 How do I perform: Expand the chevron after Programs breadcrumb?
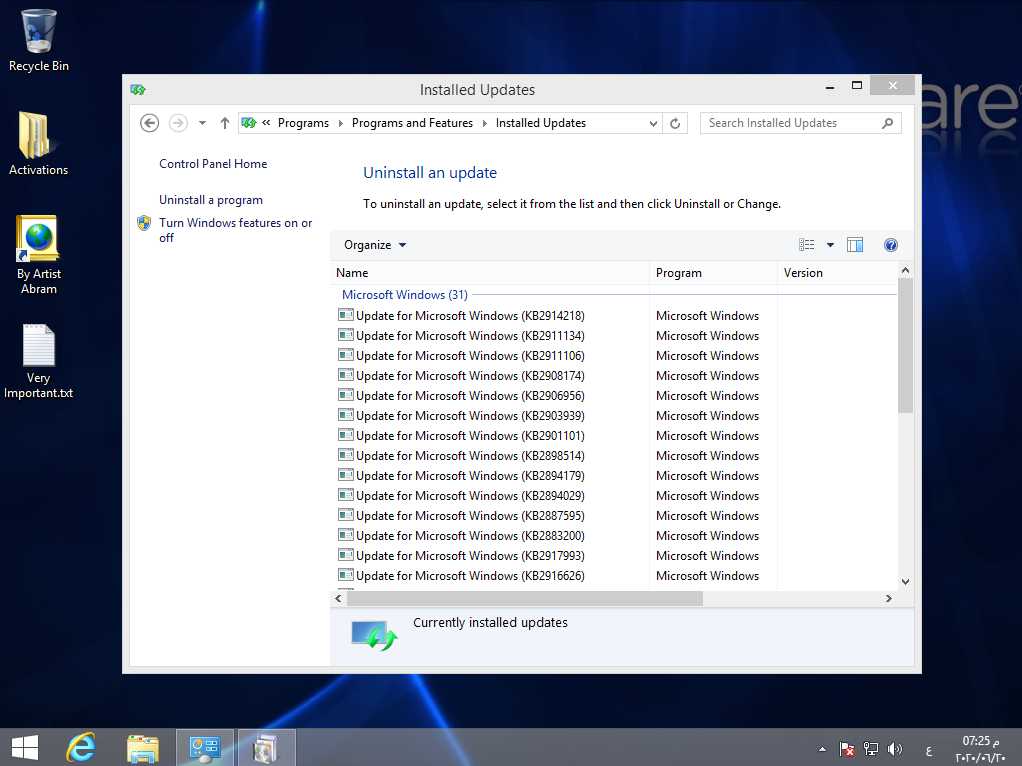point(340,123)
